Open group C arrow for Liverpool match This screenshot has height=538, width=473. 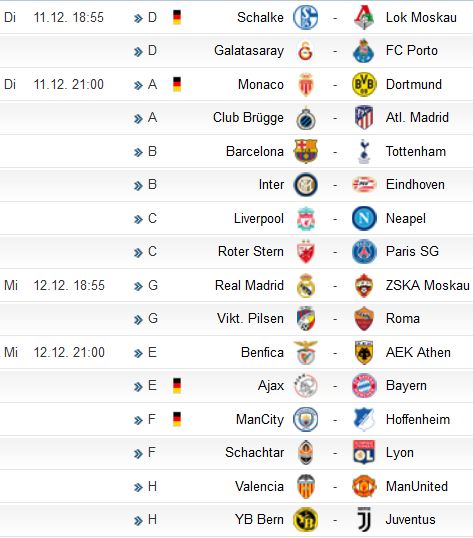pos(138,219)
